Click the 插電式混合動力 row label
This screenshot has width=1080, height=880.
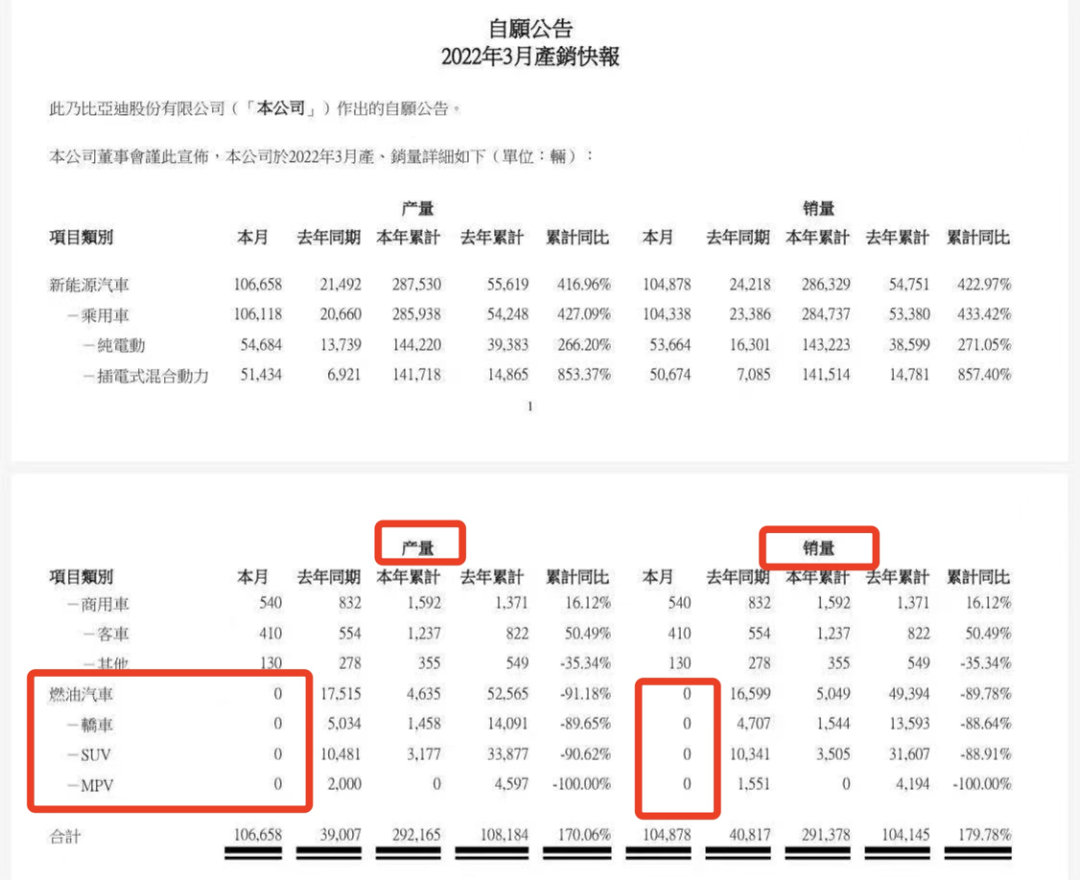pos(153,376)
